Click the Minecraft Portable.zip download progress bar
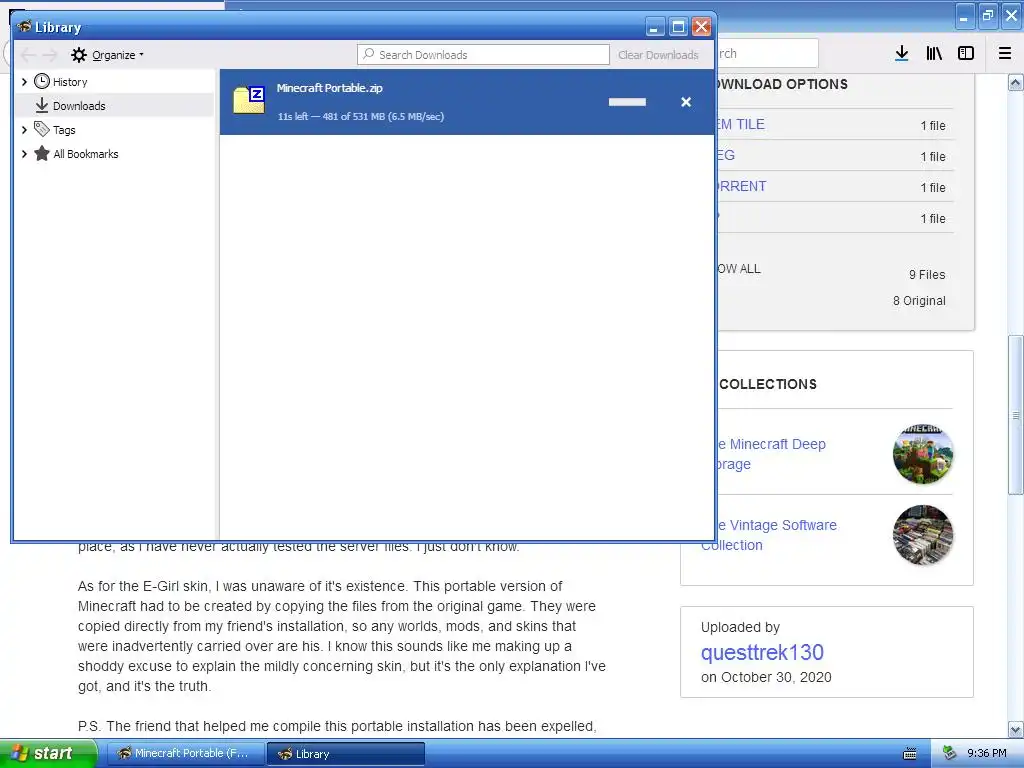 click(x=627, y=102)
